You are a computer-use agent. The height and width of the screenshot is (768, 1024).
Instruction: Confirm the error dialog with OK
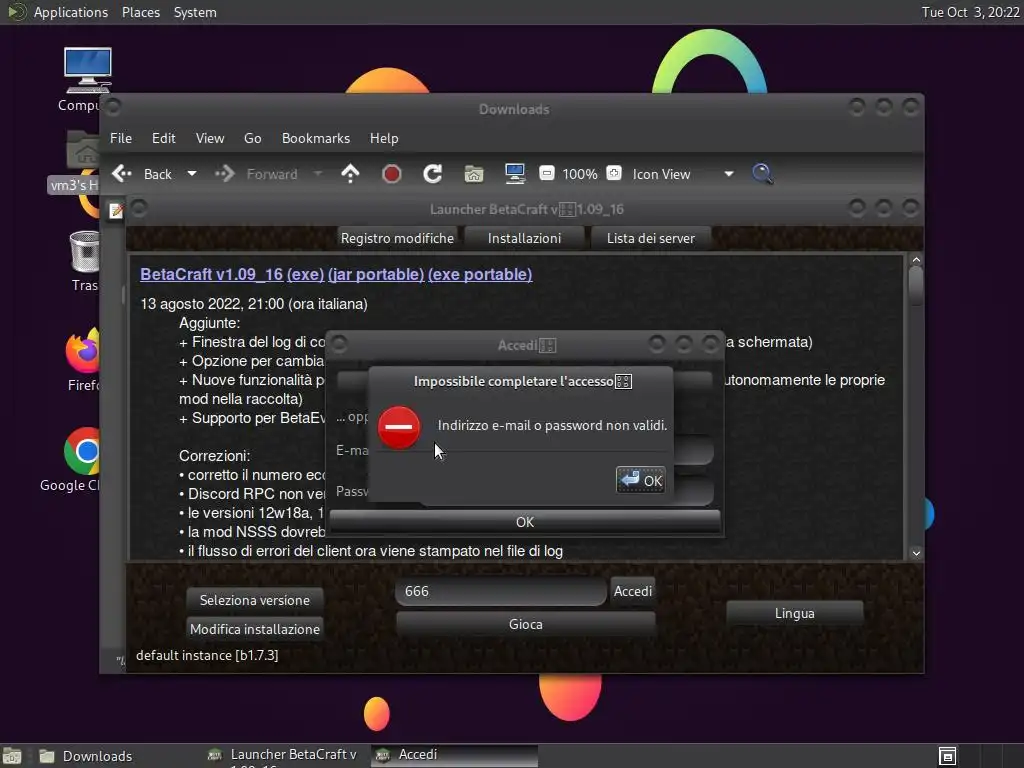pyautogui.click(x=641, y=481)
